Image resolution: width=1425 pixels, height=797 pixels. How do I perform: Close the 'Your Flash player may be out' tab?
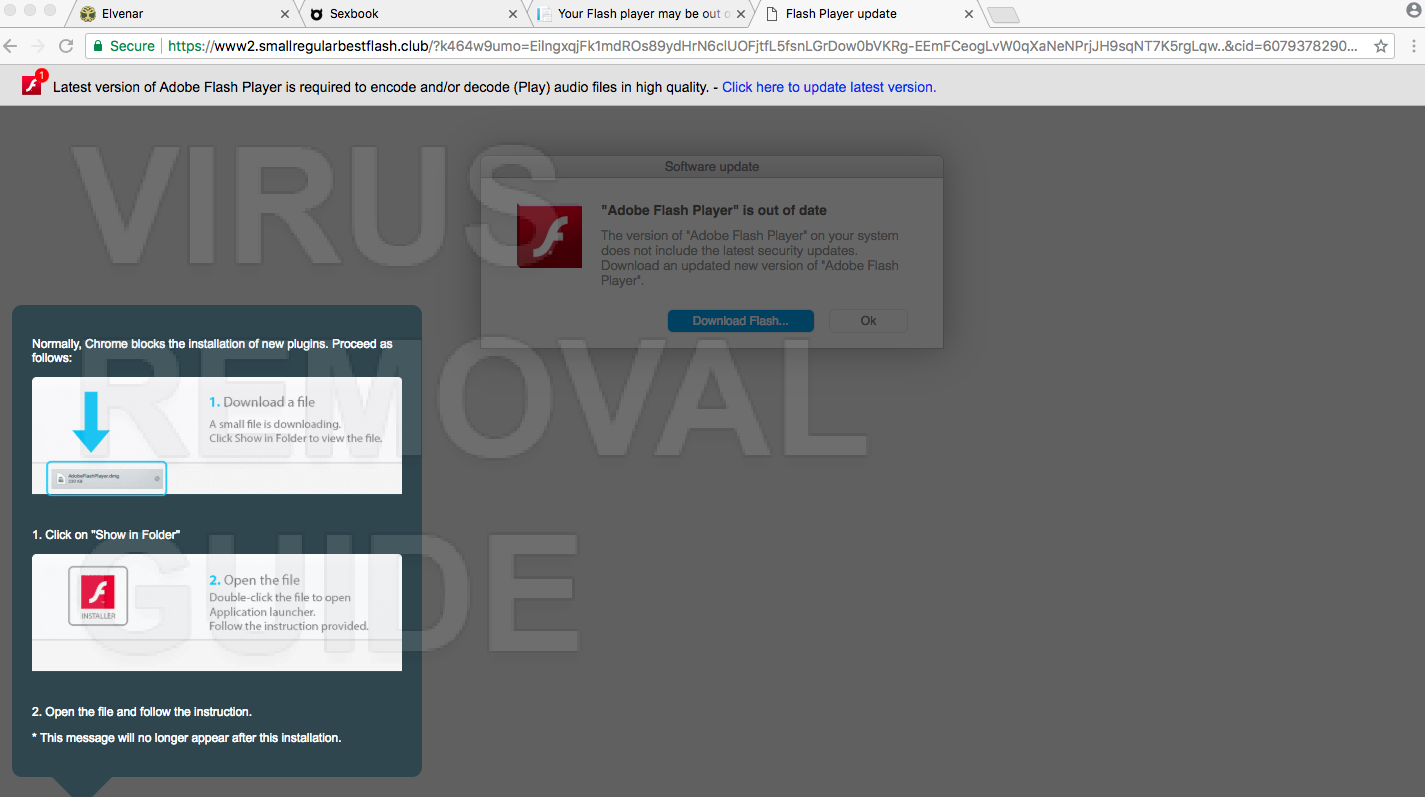741,14
